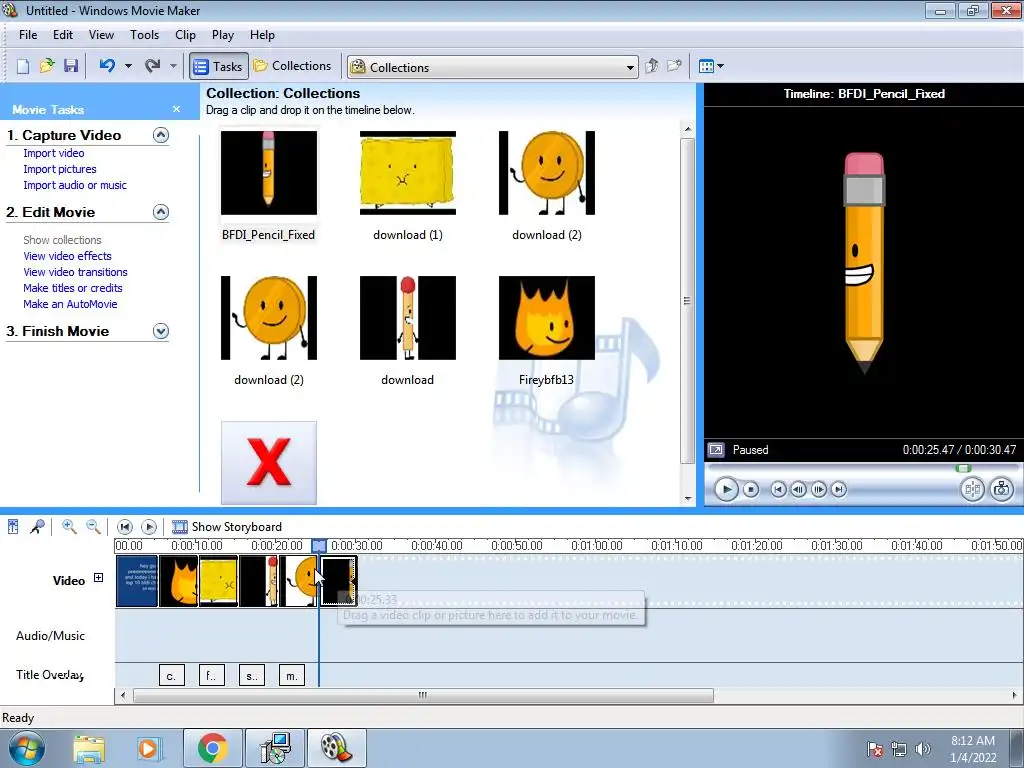The height and width of the screenshot is (768, 1024).
Task: Click the Import pictures link
Action: pyautogui.click(x=59, y=169)
